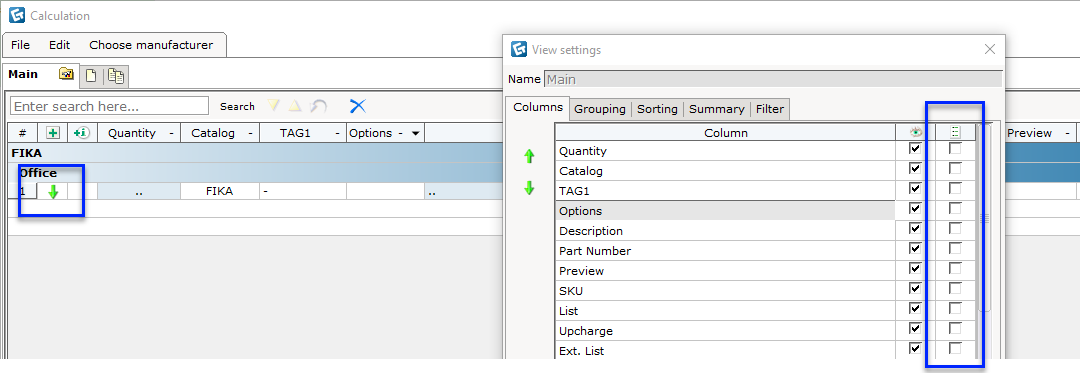Move column down with green down arrow
Screen dimensions: 1080x373
pos(529,188)
